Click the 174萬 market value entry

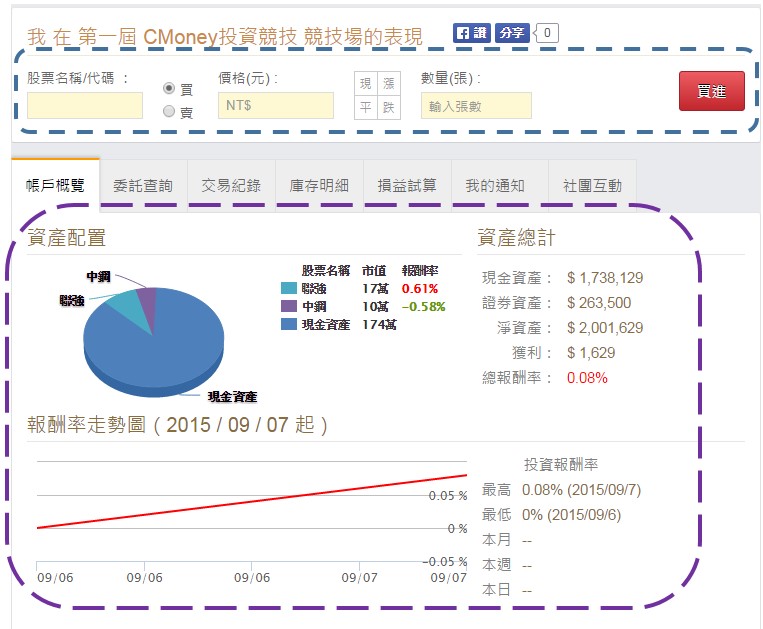coord(380,324)
